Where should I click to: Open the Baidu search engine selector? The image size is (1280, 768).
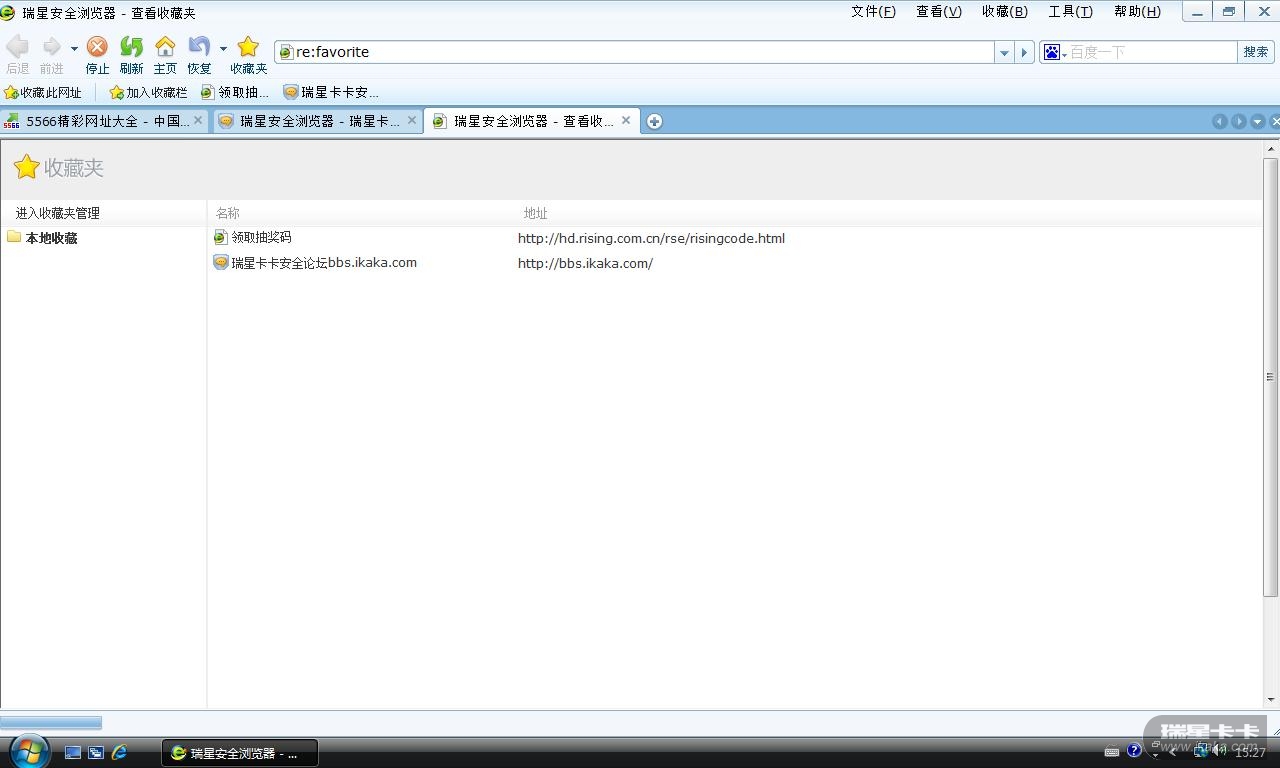1054,52
